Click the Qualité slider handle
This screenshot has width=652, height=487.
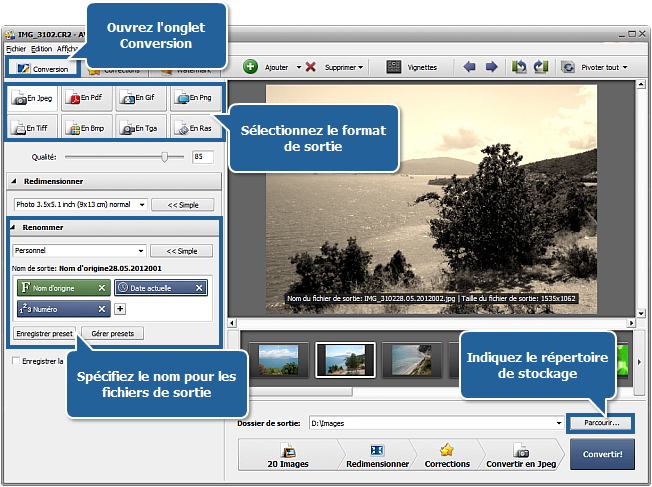point(165,157)
